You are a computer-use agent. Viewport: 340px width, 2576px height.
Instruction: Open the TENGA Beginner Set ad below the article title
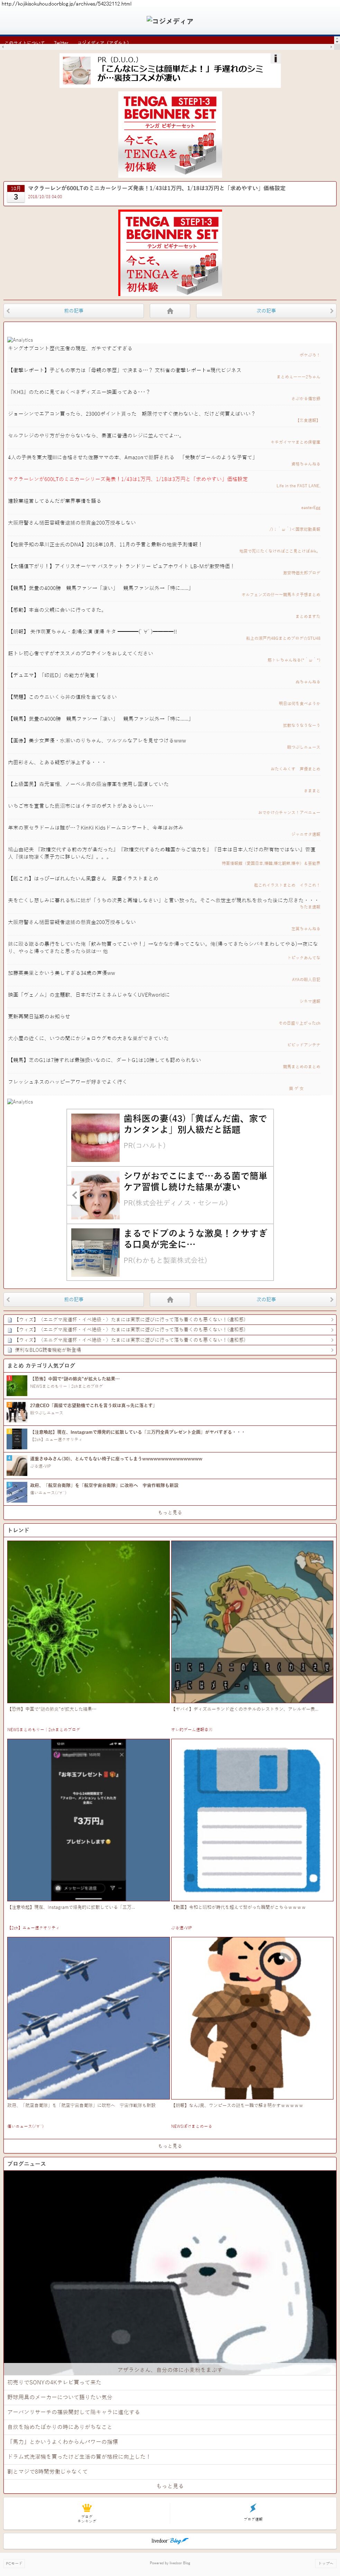point(170,252)
